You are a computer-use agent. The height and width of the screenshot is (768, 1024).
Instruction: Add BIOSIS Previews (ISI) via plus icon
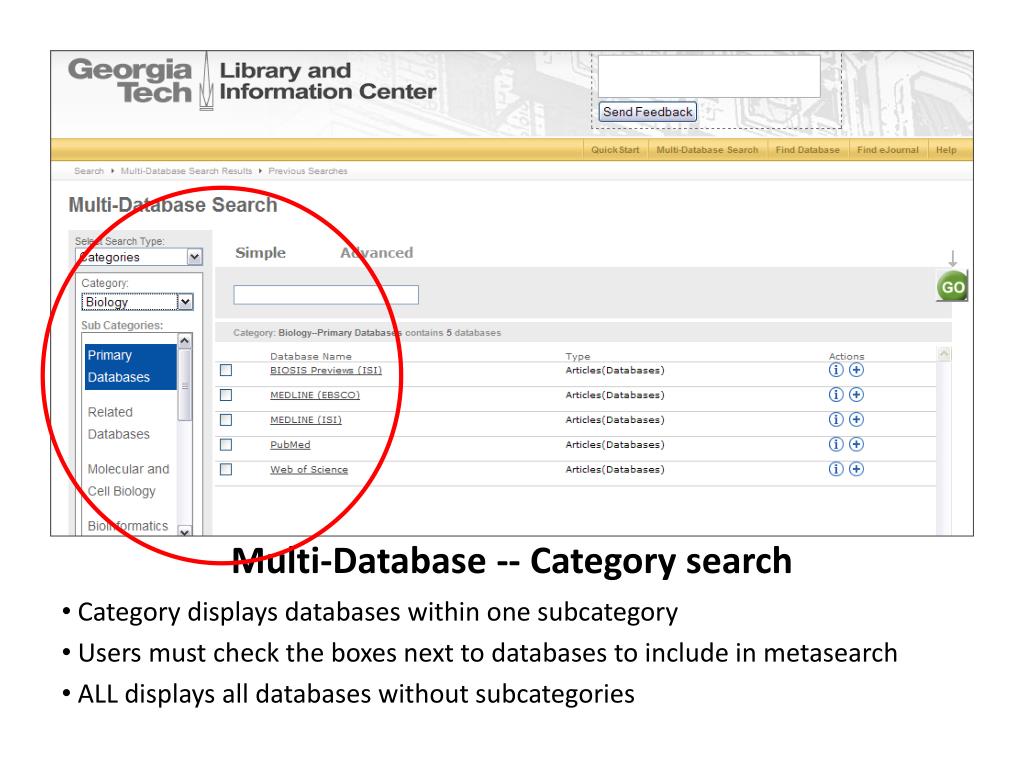(856, 370)
